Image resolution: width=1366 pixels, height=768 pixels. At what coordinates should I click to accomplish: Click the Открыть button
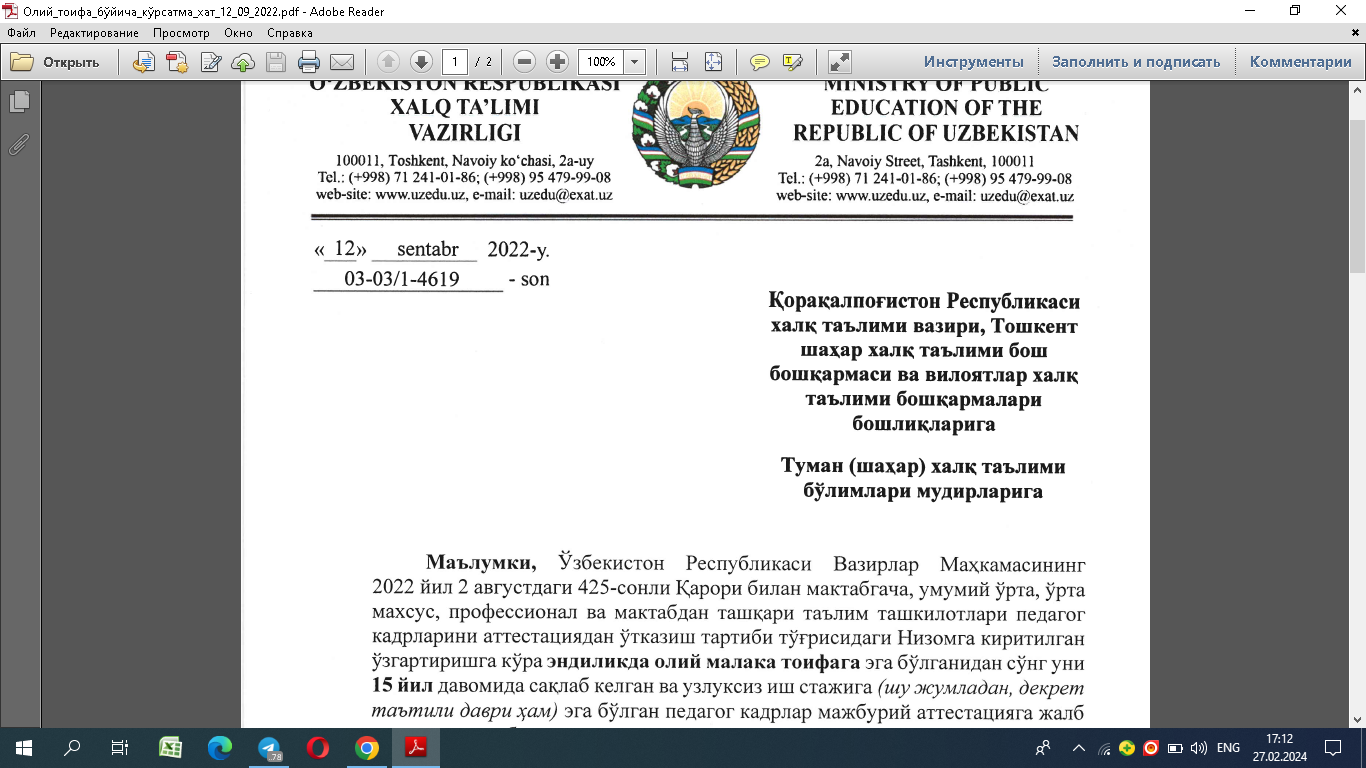pyautogui.click(x=56, y=62)
